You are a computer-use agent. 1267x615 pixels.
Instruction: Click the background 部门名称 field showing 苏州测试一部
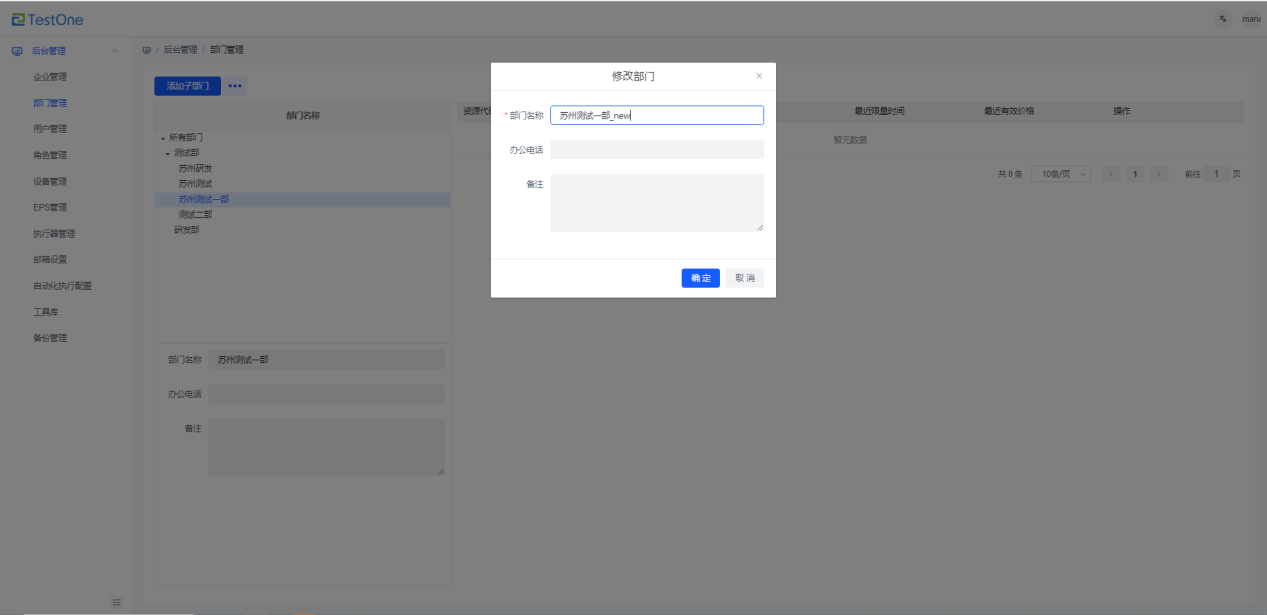326,360
